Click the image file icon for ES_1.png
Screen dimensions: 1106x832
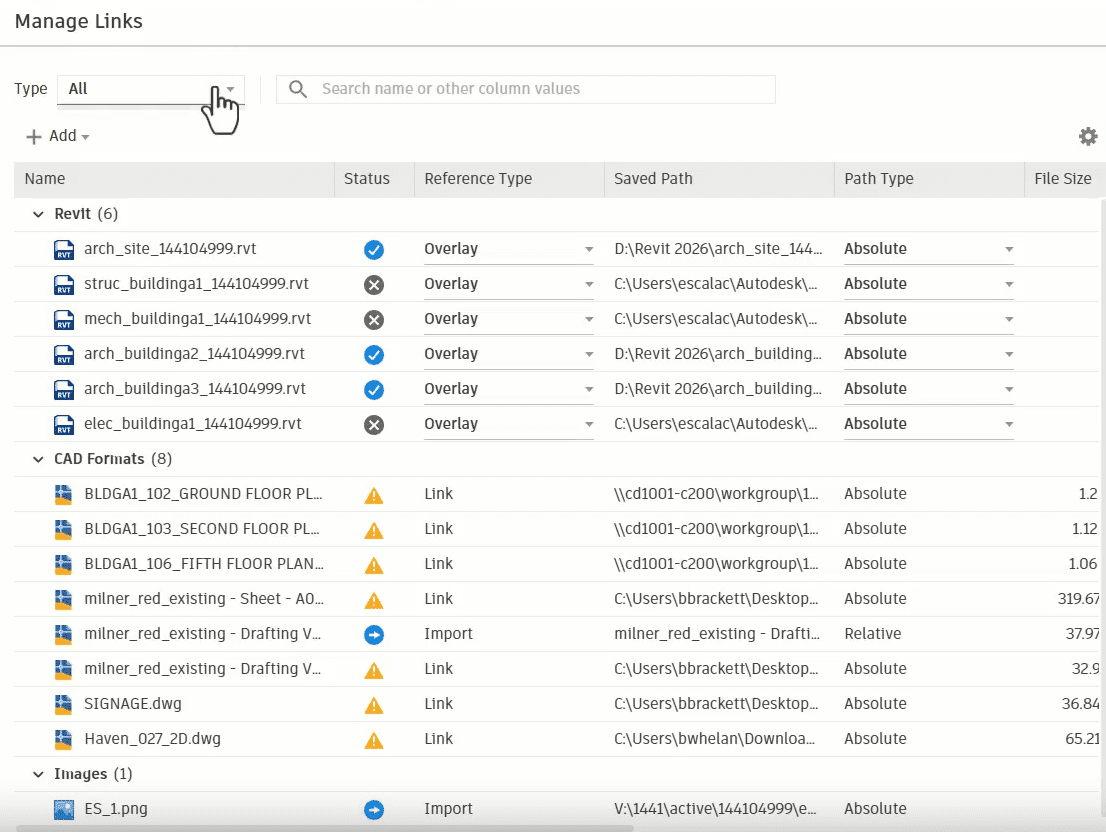64,809
